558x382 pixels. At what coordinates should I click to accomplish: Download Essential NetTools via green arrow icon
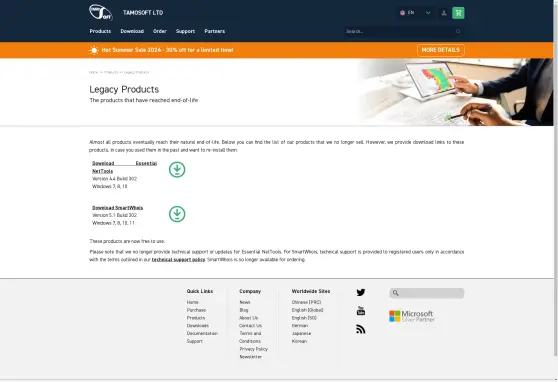pos(177,169)
